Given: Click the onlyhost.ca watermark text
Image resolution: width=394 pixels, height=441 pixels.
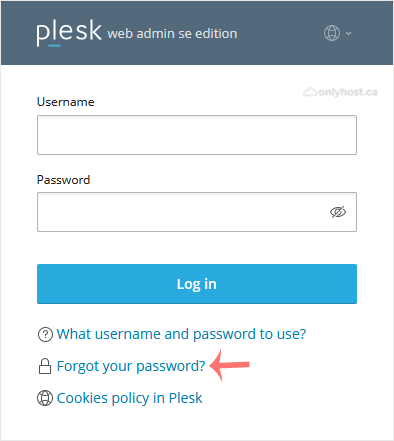Looking at the screenshot, I should (x=348, y=92).
